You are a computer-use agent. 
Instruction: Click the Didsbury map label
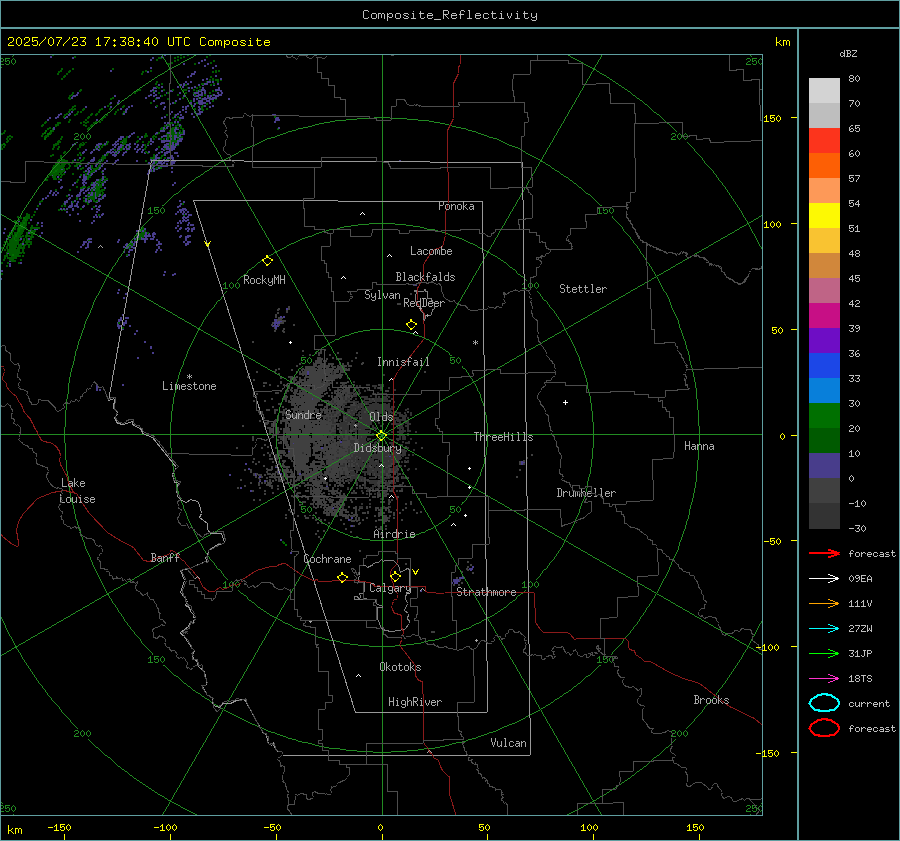click(x=377, y=448)
